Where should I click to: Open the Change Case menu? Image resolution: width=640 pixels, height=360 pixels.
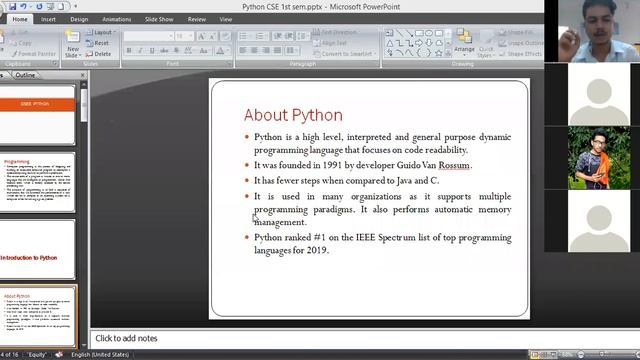pyautogui.click(x=204, y=51)
